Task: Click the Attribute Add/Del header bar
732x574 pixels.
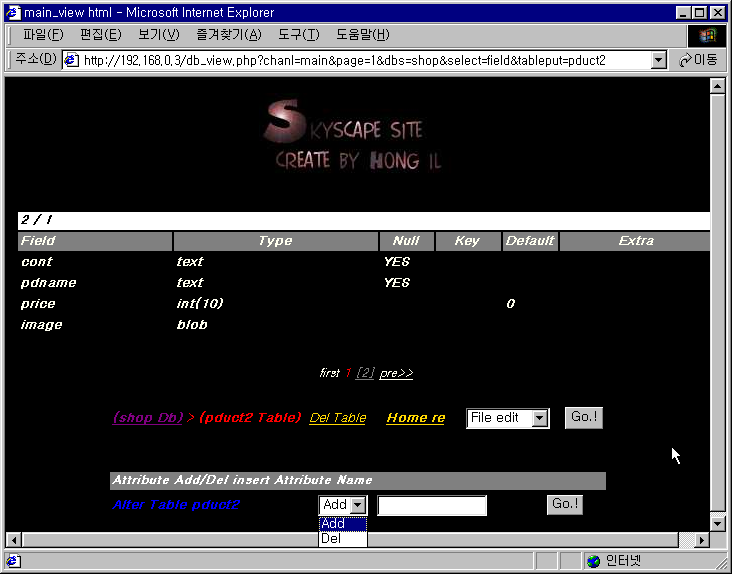Action: (x=358, y=481)
